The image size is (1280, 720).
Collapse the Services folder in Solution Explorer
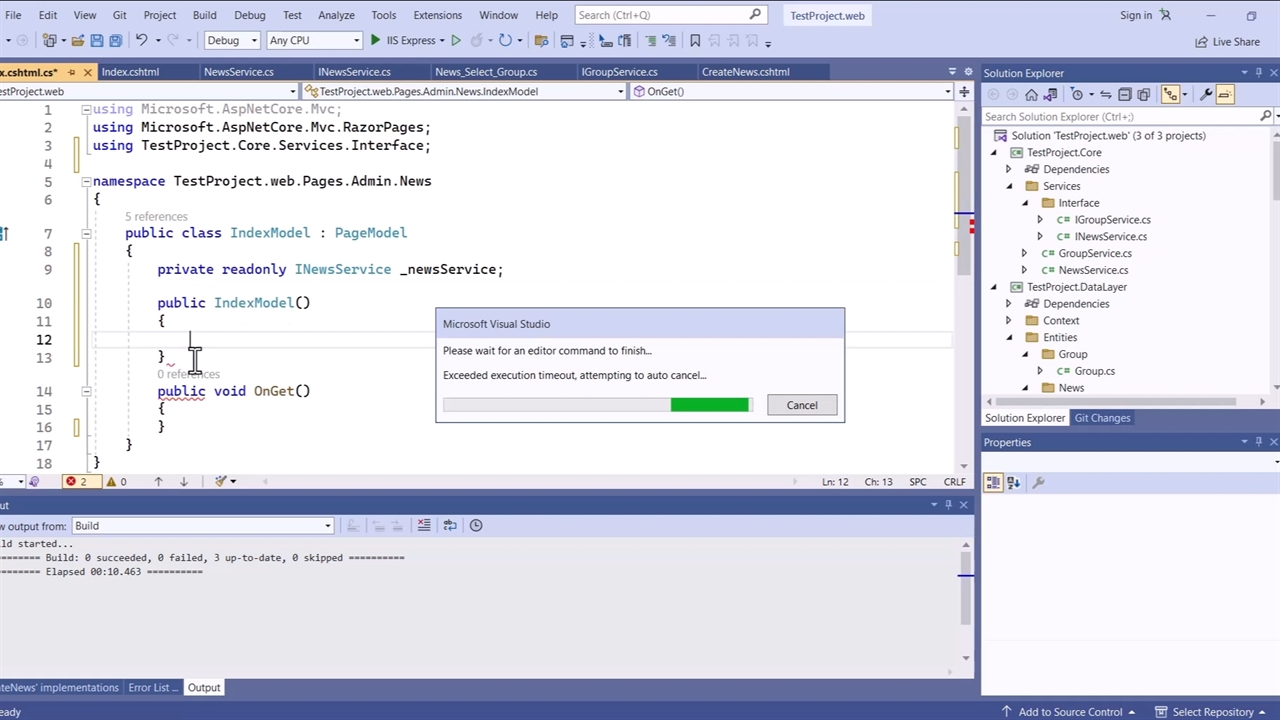click(1009, 186)
